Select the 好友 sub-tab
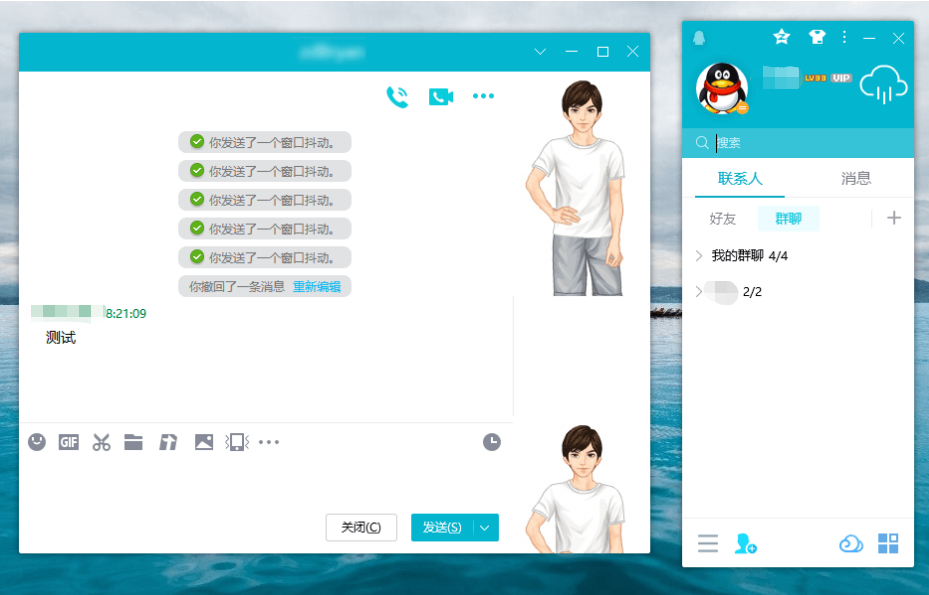Image resolution: width=929 pixels, height=595 pixels. (722, 219)
